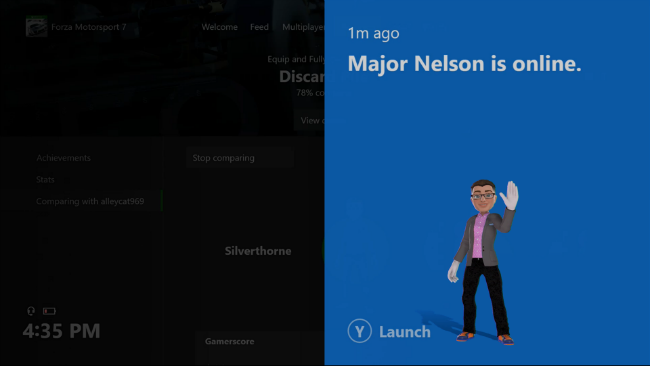Click the partially hidden View button

pyautogui.click(x=310, y=121)
